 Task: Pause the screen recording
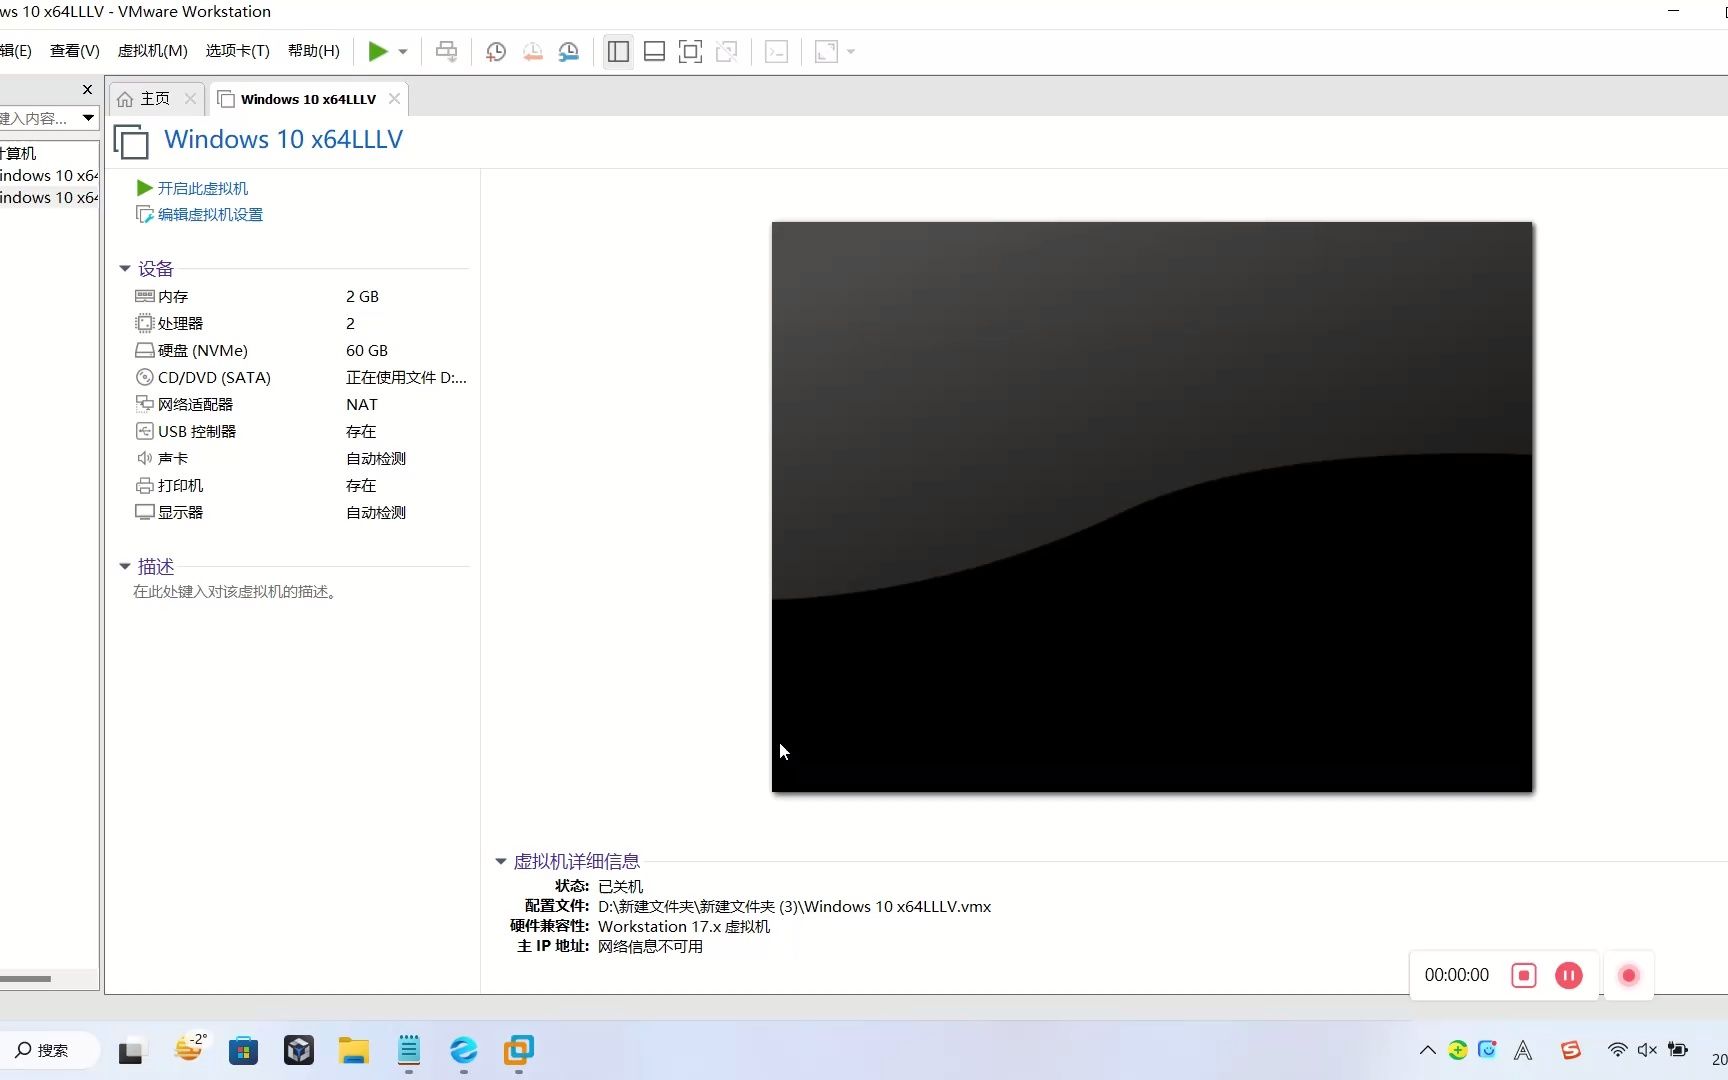[1569, 975]
